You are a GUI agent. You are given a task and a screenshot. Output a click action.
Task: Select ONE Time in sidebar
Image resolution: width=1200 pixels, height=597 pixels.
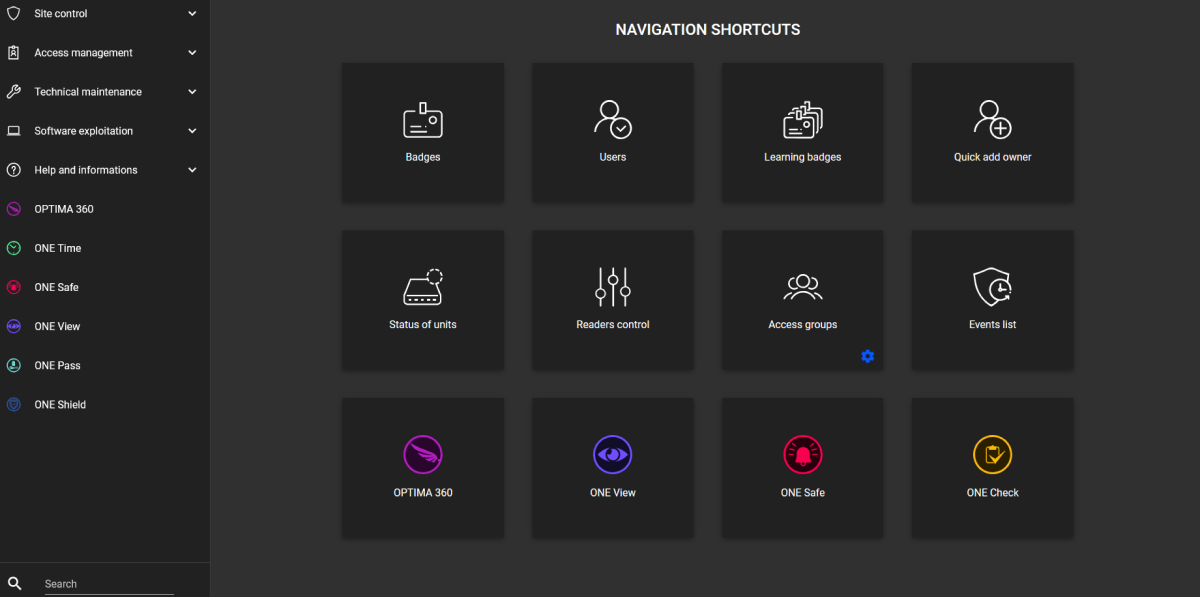tap(58, 248)
